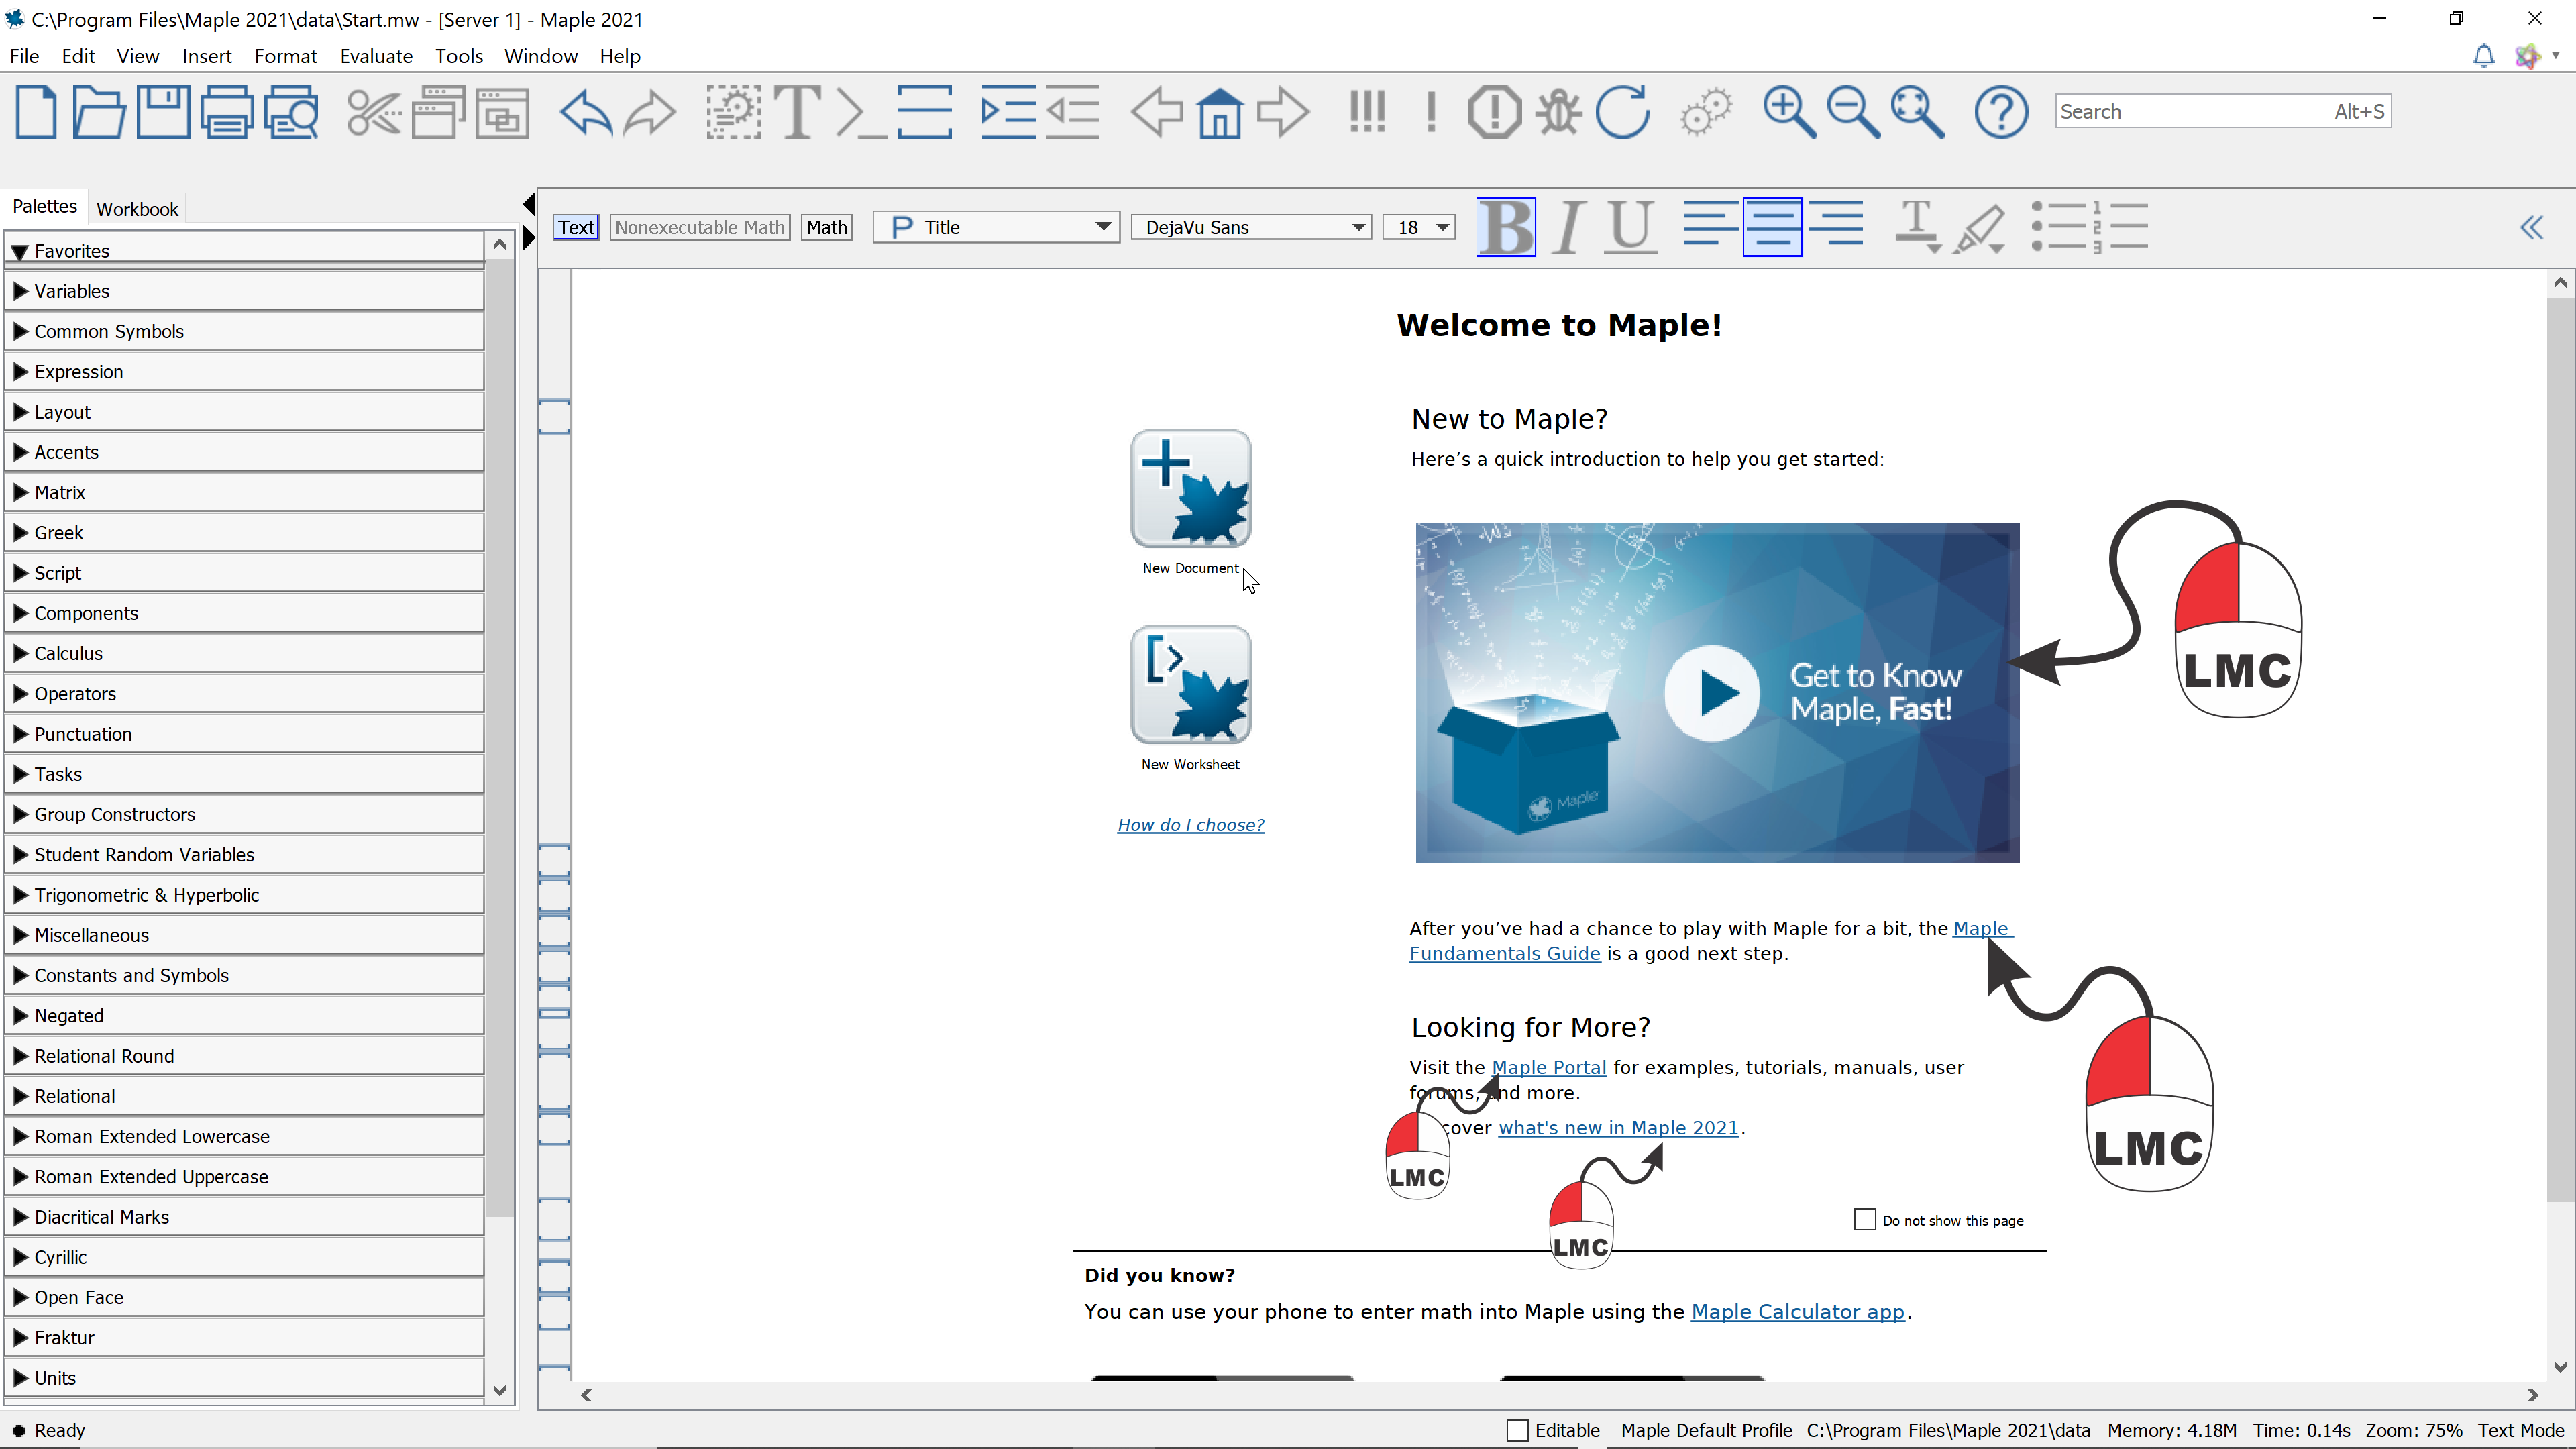The height and width of the screenshot is (1449, 2576).
Task: Check the Do not show this page box
Action: (x=1864, y=1220)
